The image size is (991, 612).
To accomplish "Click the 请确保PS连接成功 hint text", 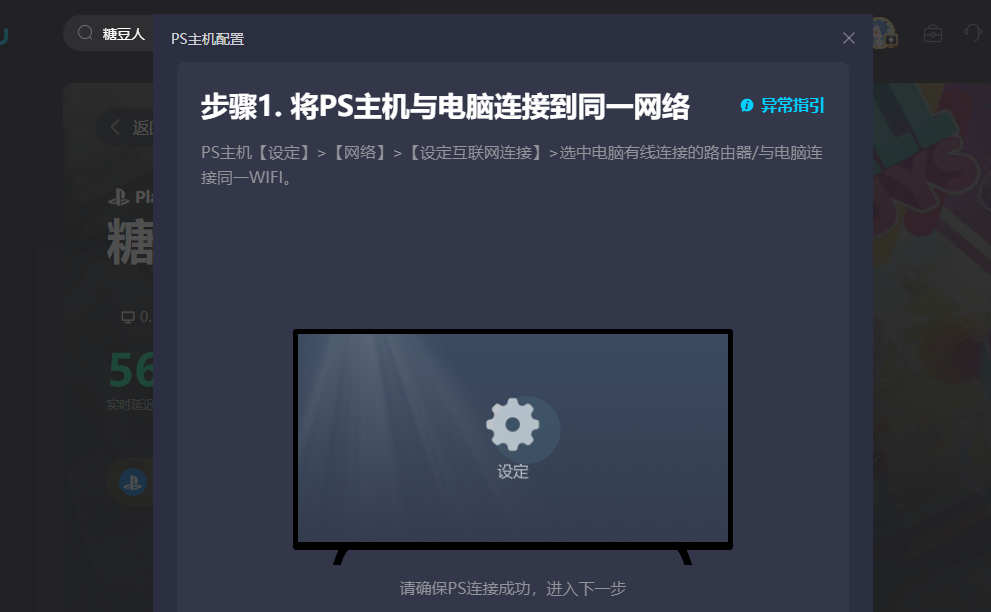I will [513, 589].
